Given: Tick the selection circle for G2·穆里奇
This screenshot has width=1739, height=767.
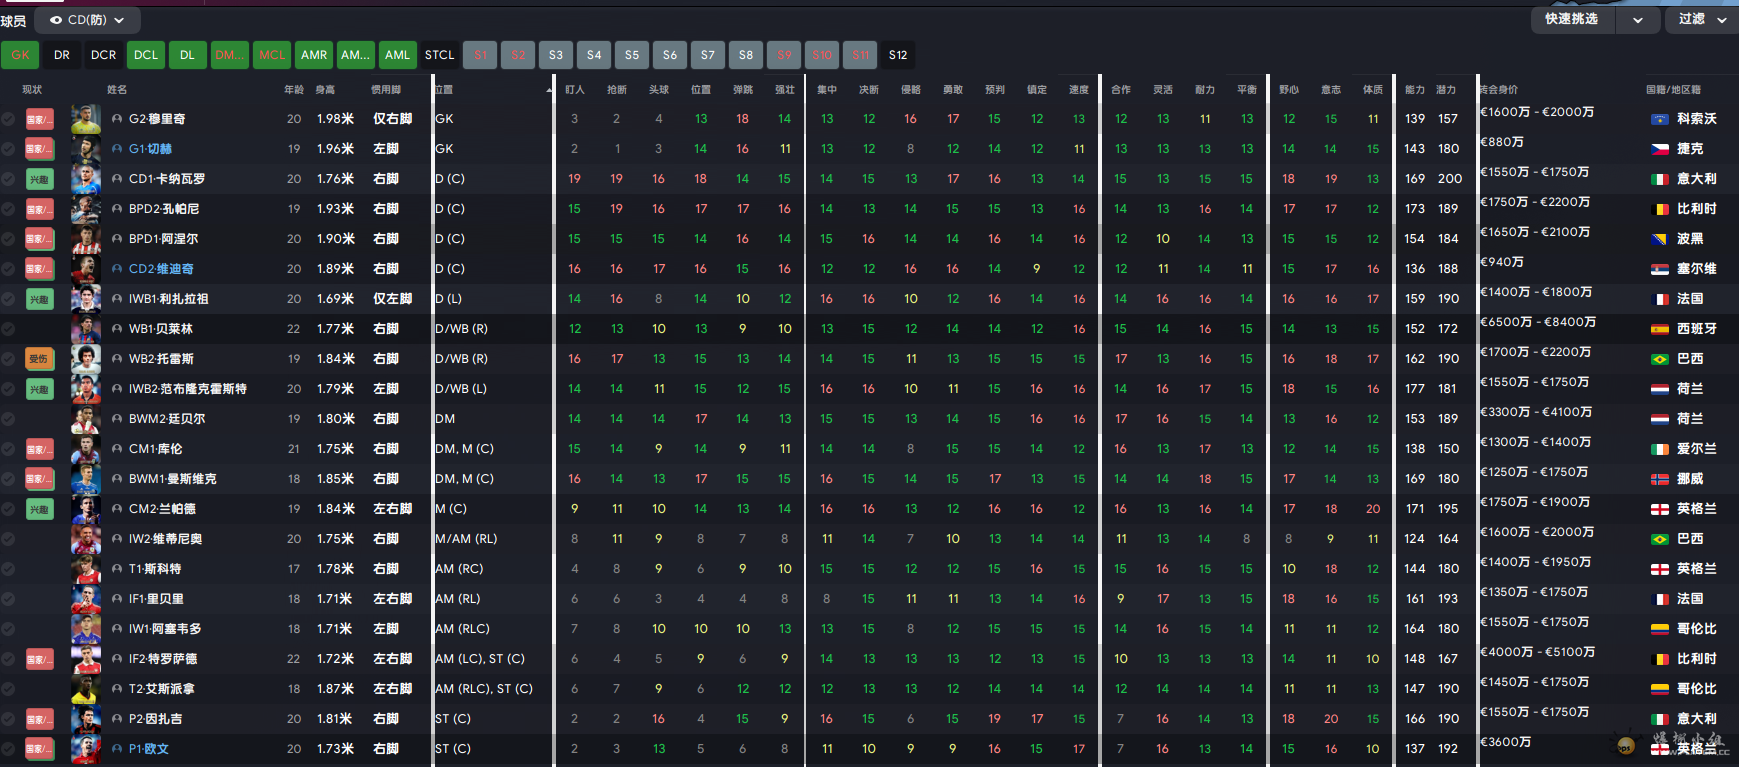Looking at the screenshot, I should click(x=8, y=119).
